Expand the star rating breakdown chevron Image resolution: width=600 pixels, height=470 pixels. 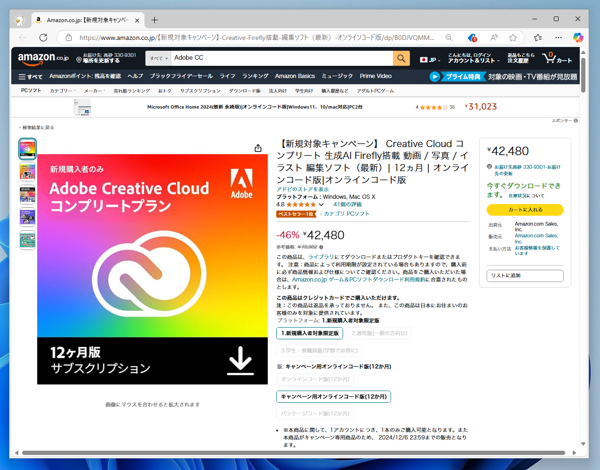pyautogui.click(x=321, y=205)
